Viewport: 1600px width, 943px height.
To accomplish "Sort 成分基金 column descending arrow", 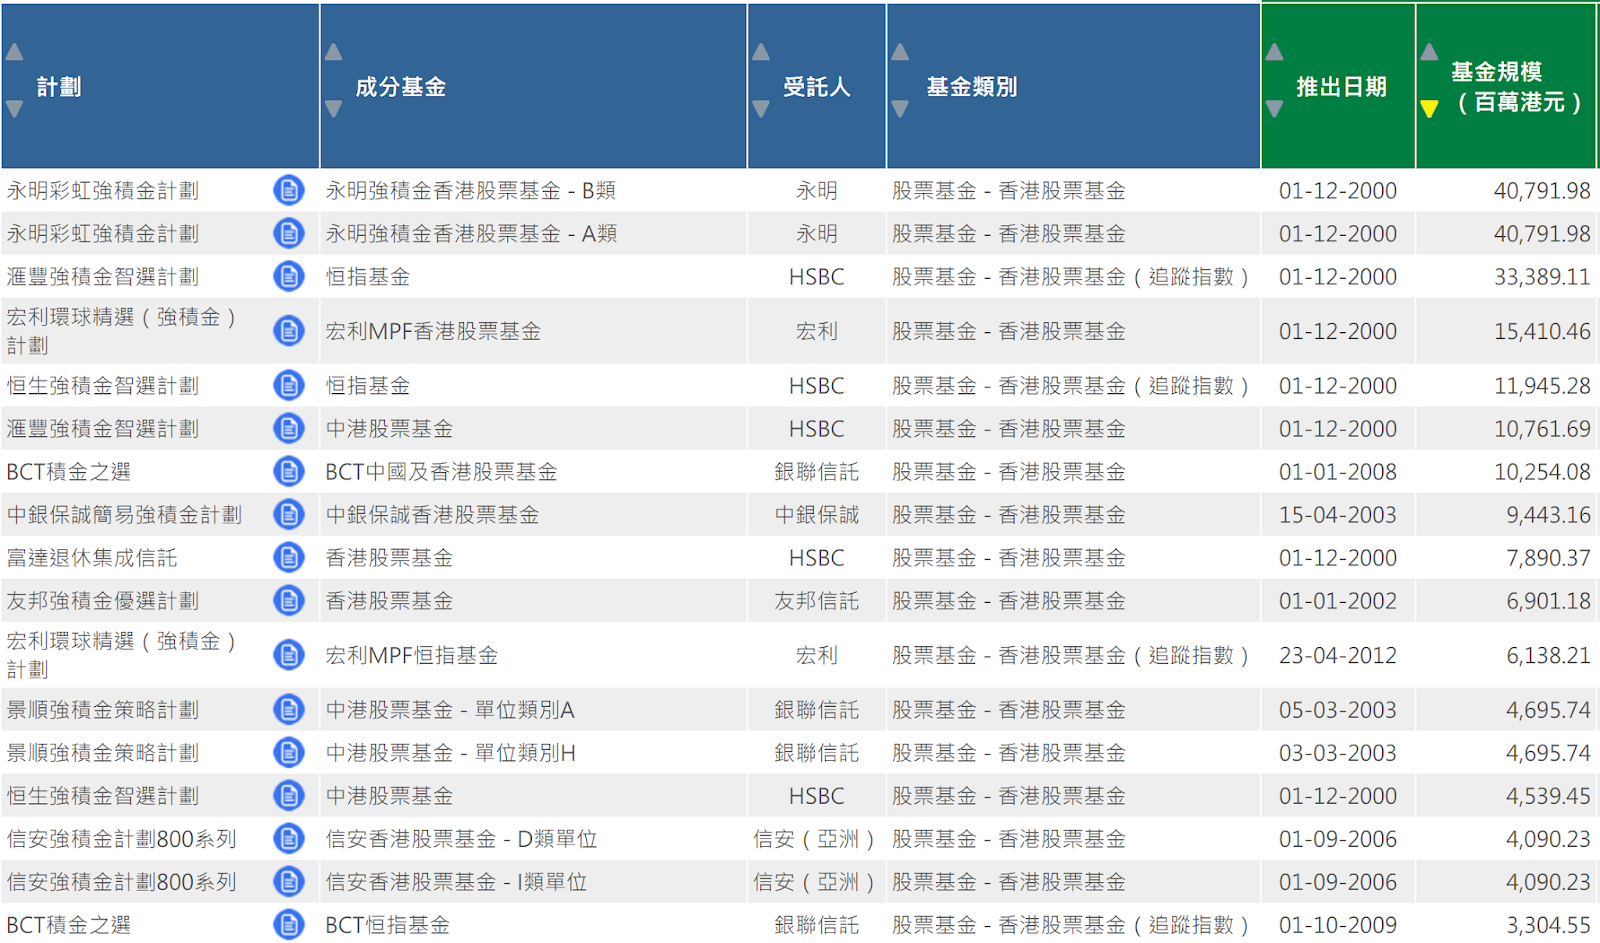I will tap(334, 109).
